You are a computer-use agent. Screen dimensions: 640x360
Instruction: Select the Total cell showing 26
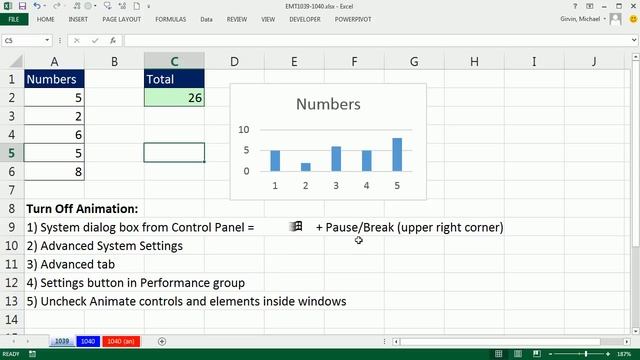click(174, 98)
